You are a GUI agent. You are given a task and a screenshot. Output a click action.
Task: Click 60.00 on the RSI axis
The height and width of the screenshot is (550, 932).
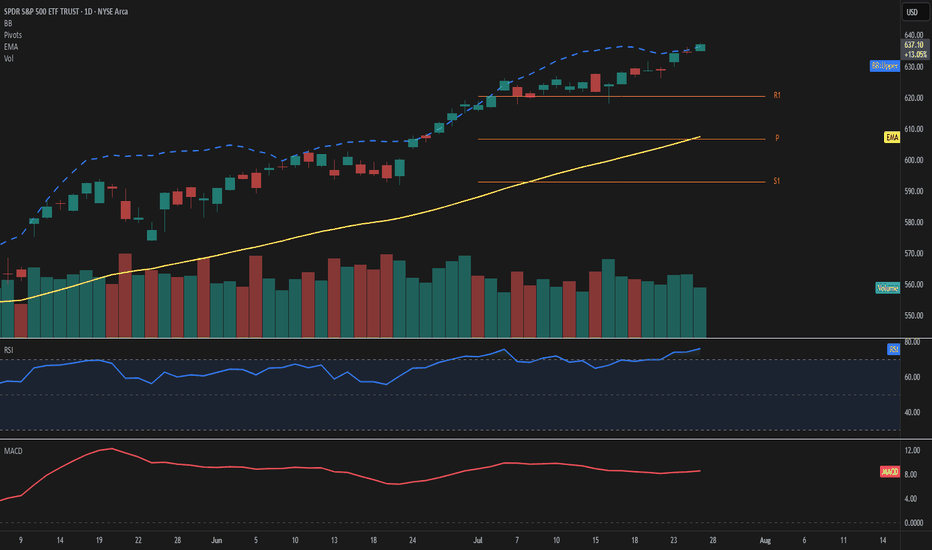912,377
